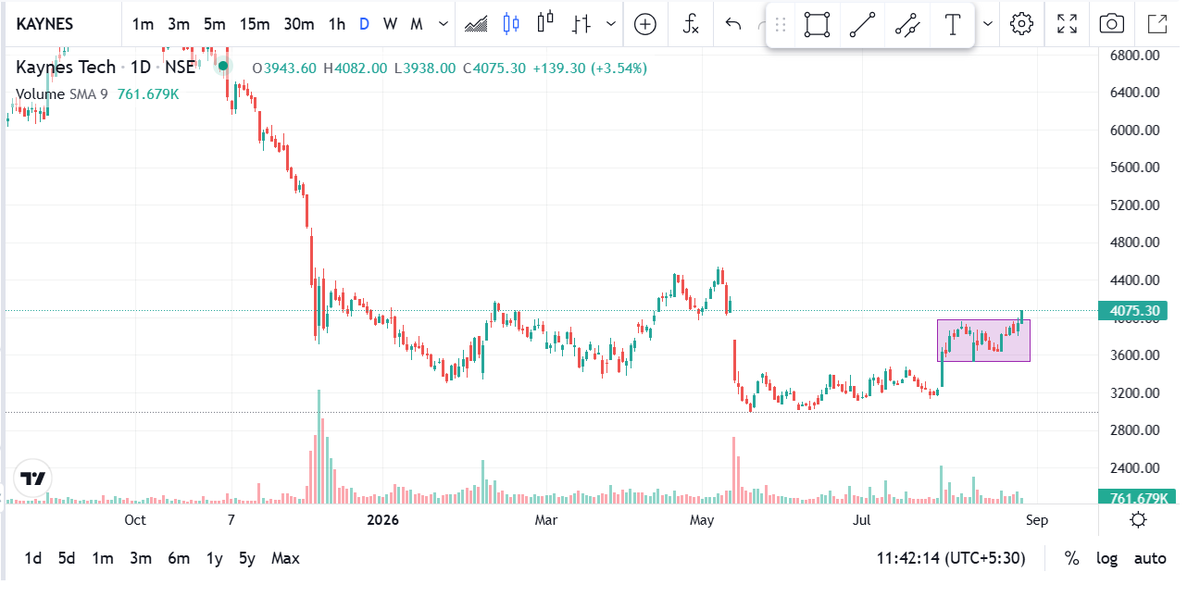Set date range to 3m at the bottom
1200x597 pixels.
[140, 558]
